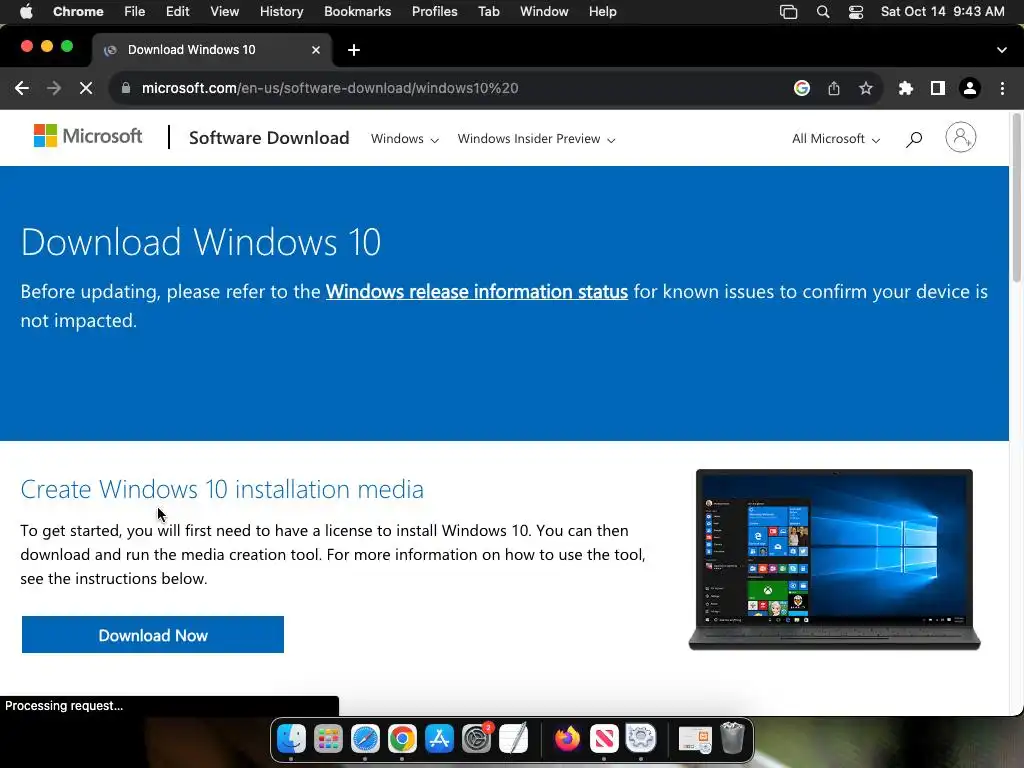Click the page vertical scrollbar

point(1016,198)
